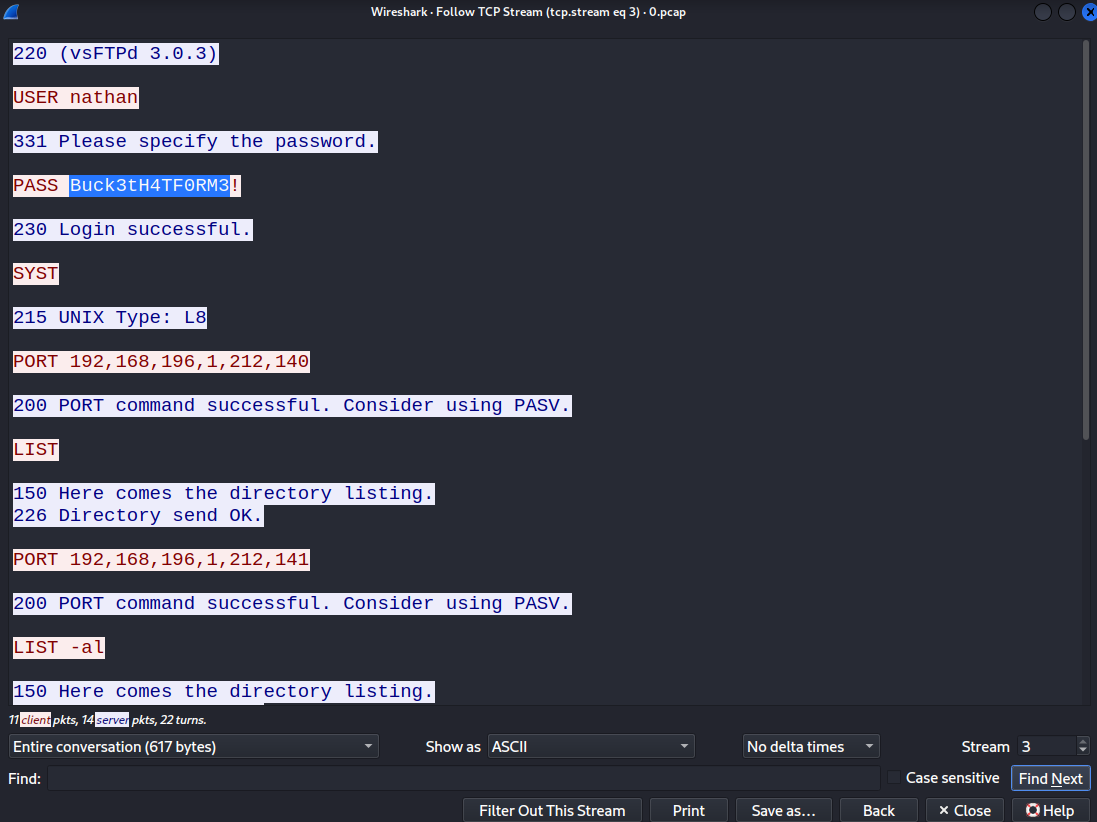
Task: Click the first '200 PORT command successful' line
Action: pos(292,406)
